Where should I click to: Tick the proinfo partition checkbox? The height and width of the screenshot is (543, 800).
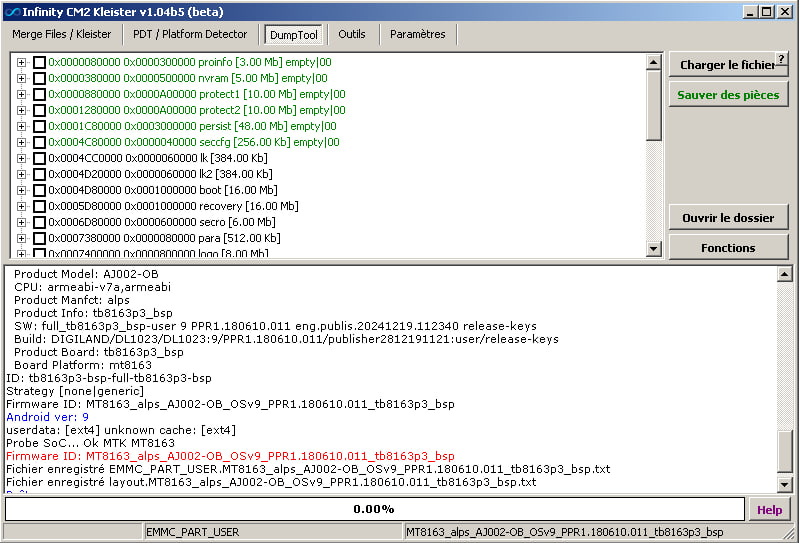[39, 62]
